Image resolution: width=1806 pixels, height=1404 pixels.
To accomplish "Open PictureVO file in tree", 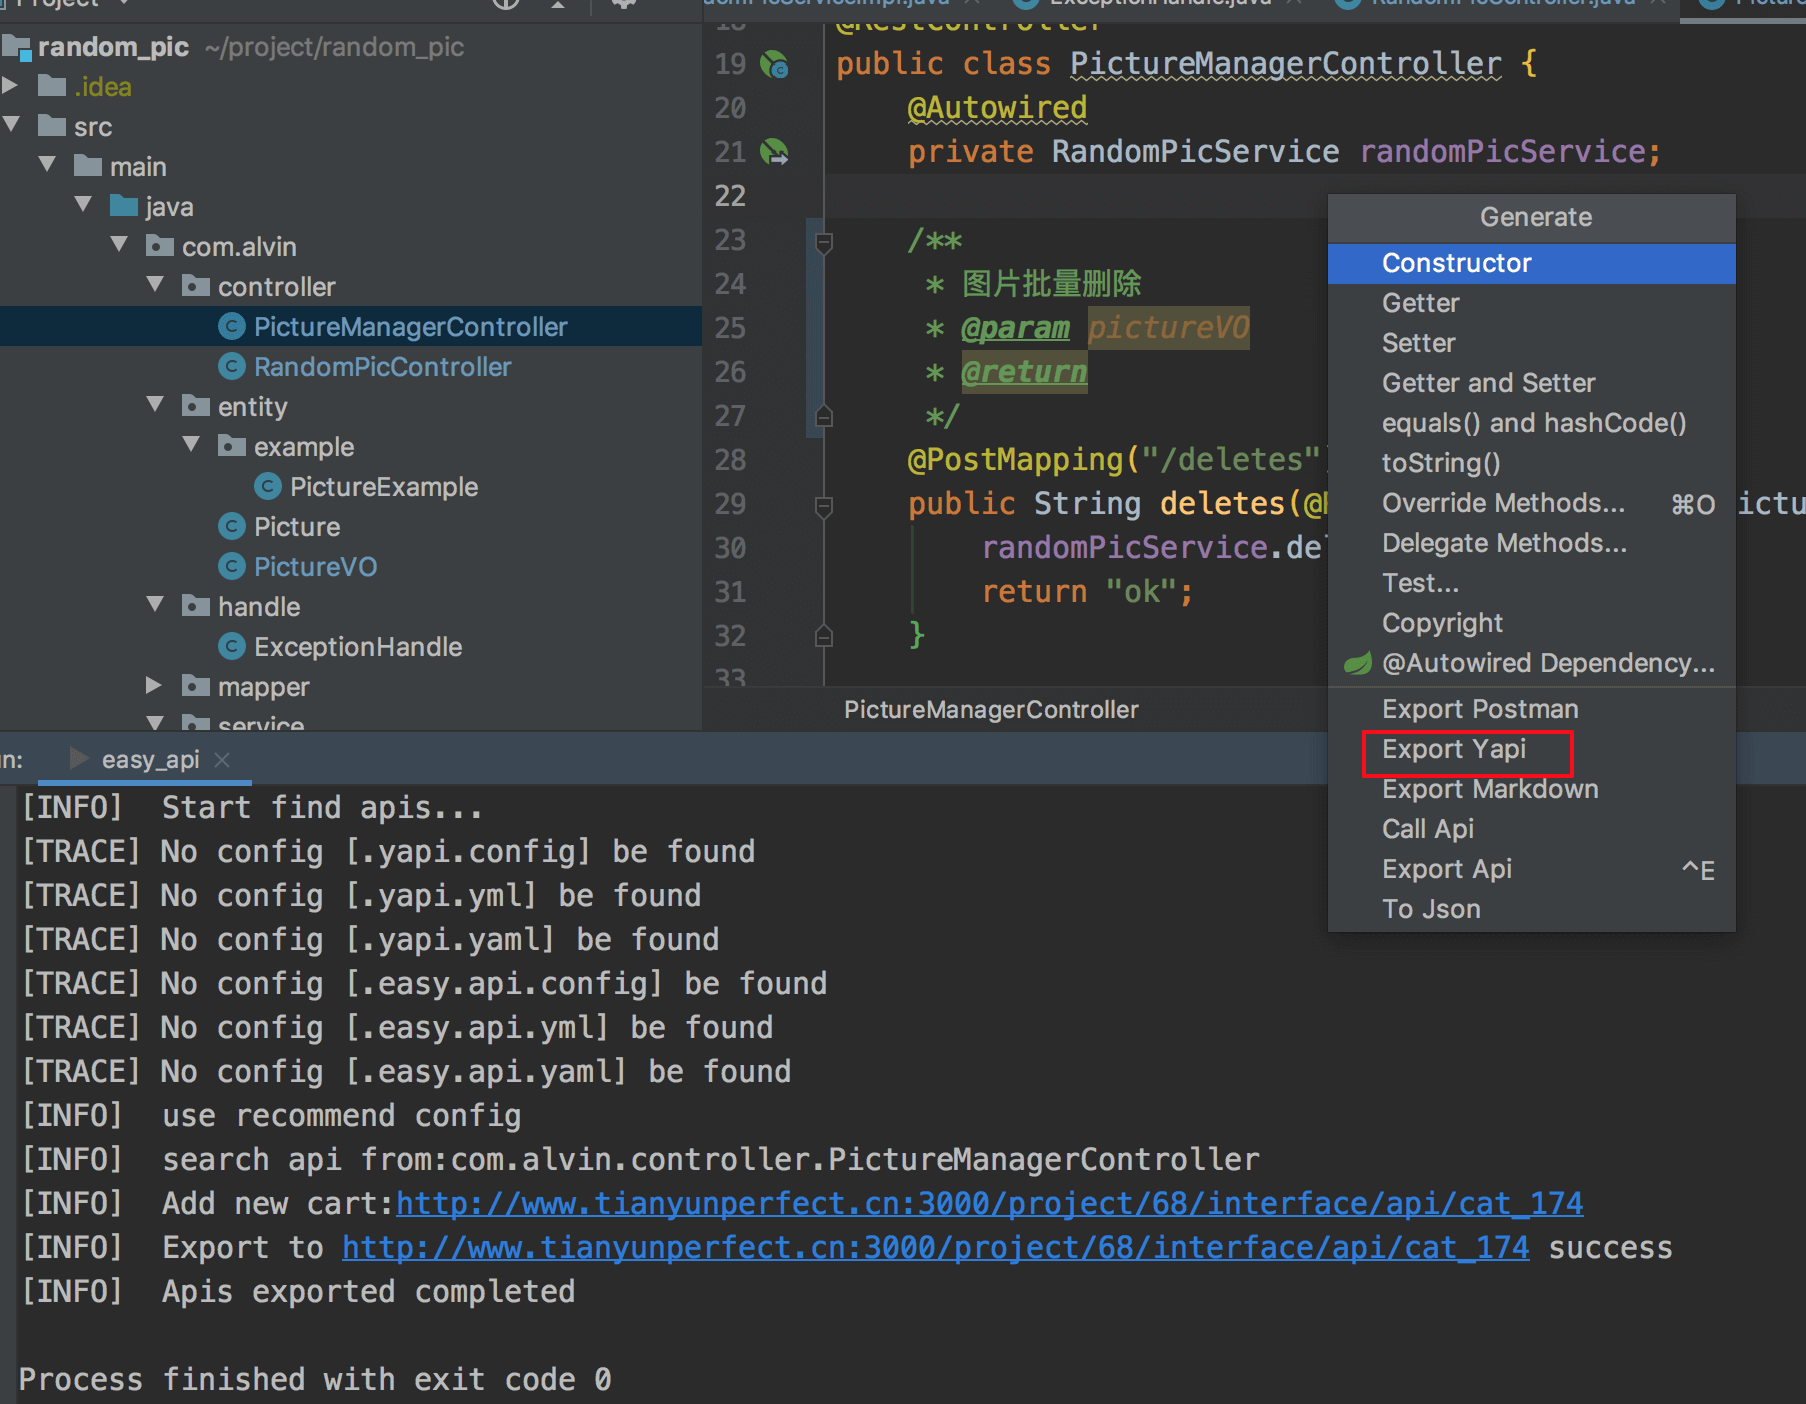I will click(x=315, y=567).
